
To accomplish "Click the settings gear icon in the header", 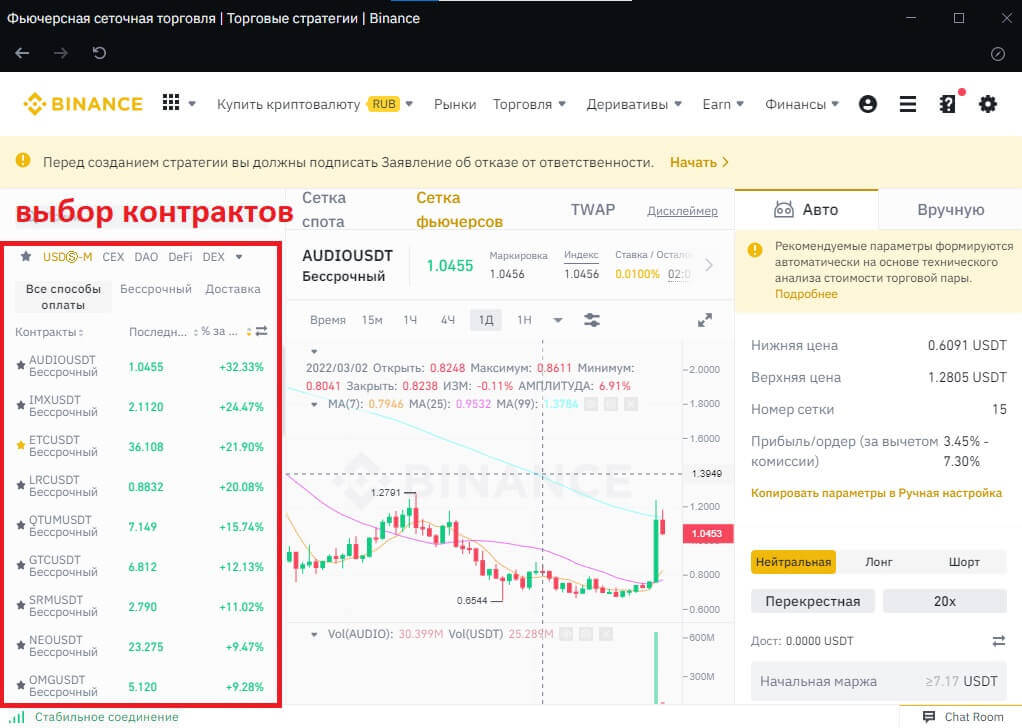I will (988, 104).
